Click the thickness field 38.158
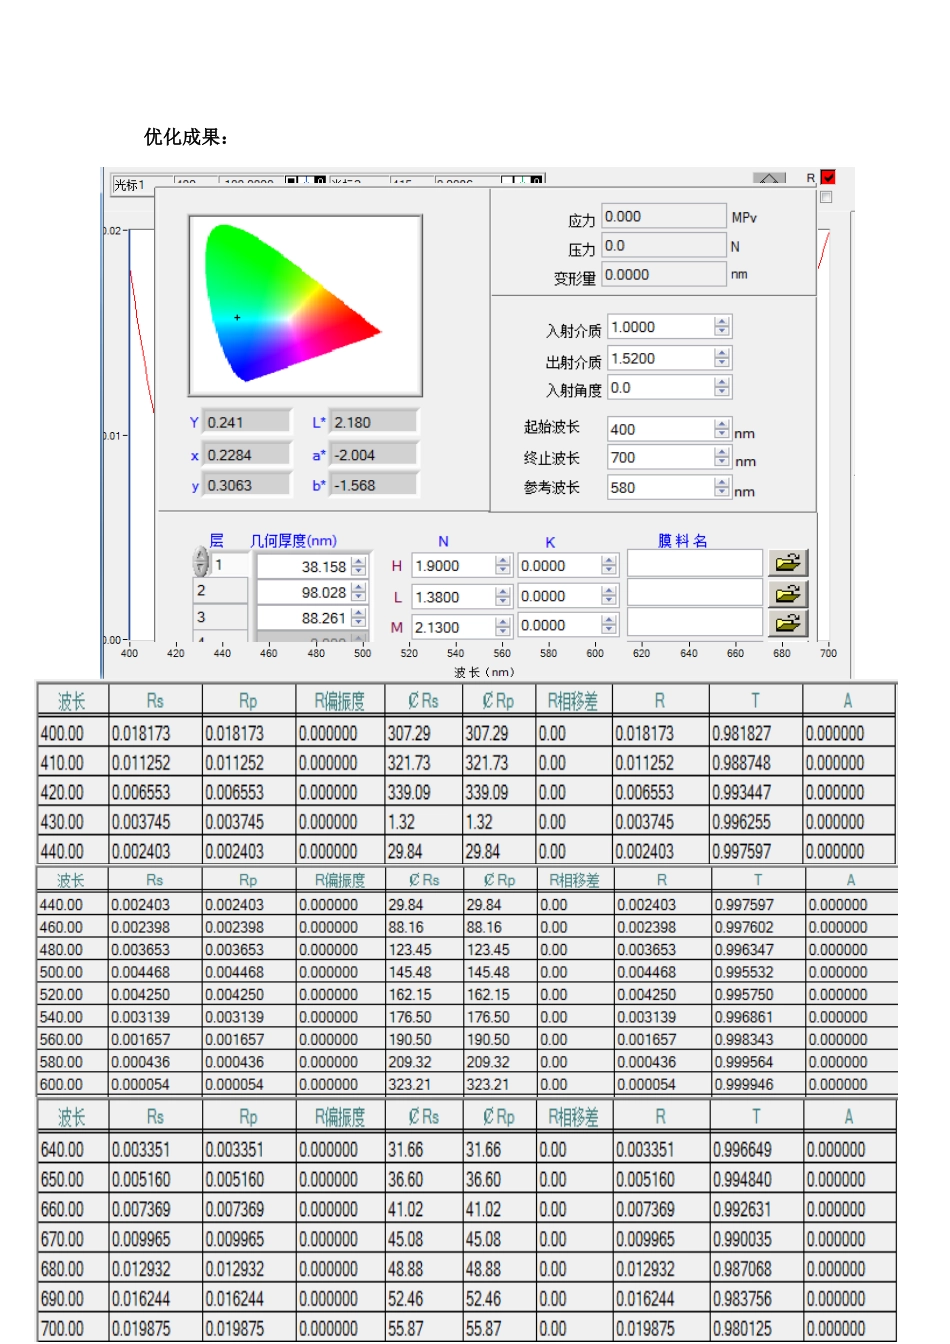 (303, 566)
